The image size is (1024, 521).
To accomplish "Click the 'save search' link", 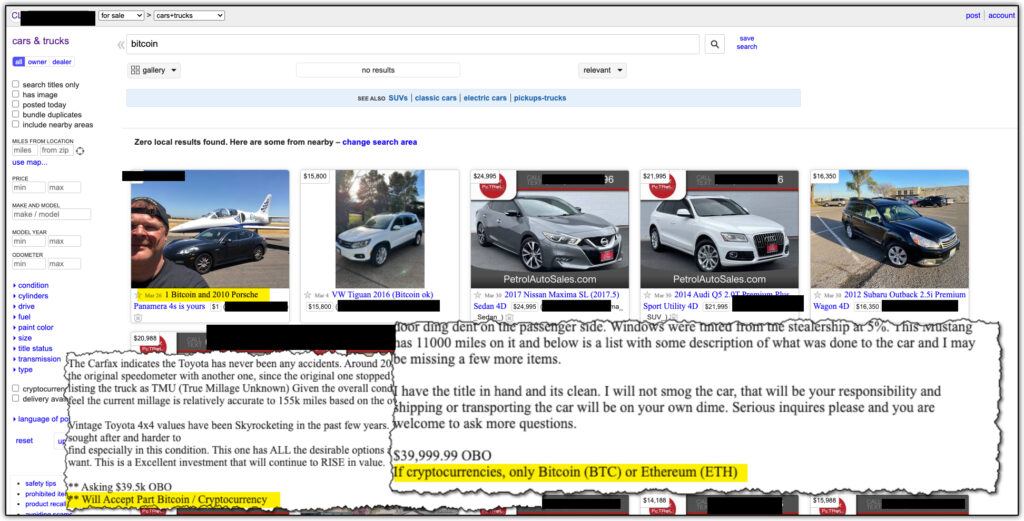I will pos(746,42).
